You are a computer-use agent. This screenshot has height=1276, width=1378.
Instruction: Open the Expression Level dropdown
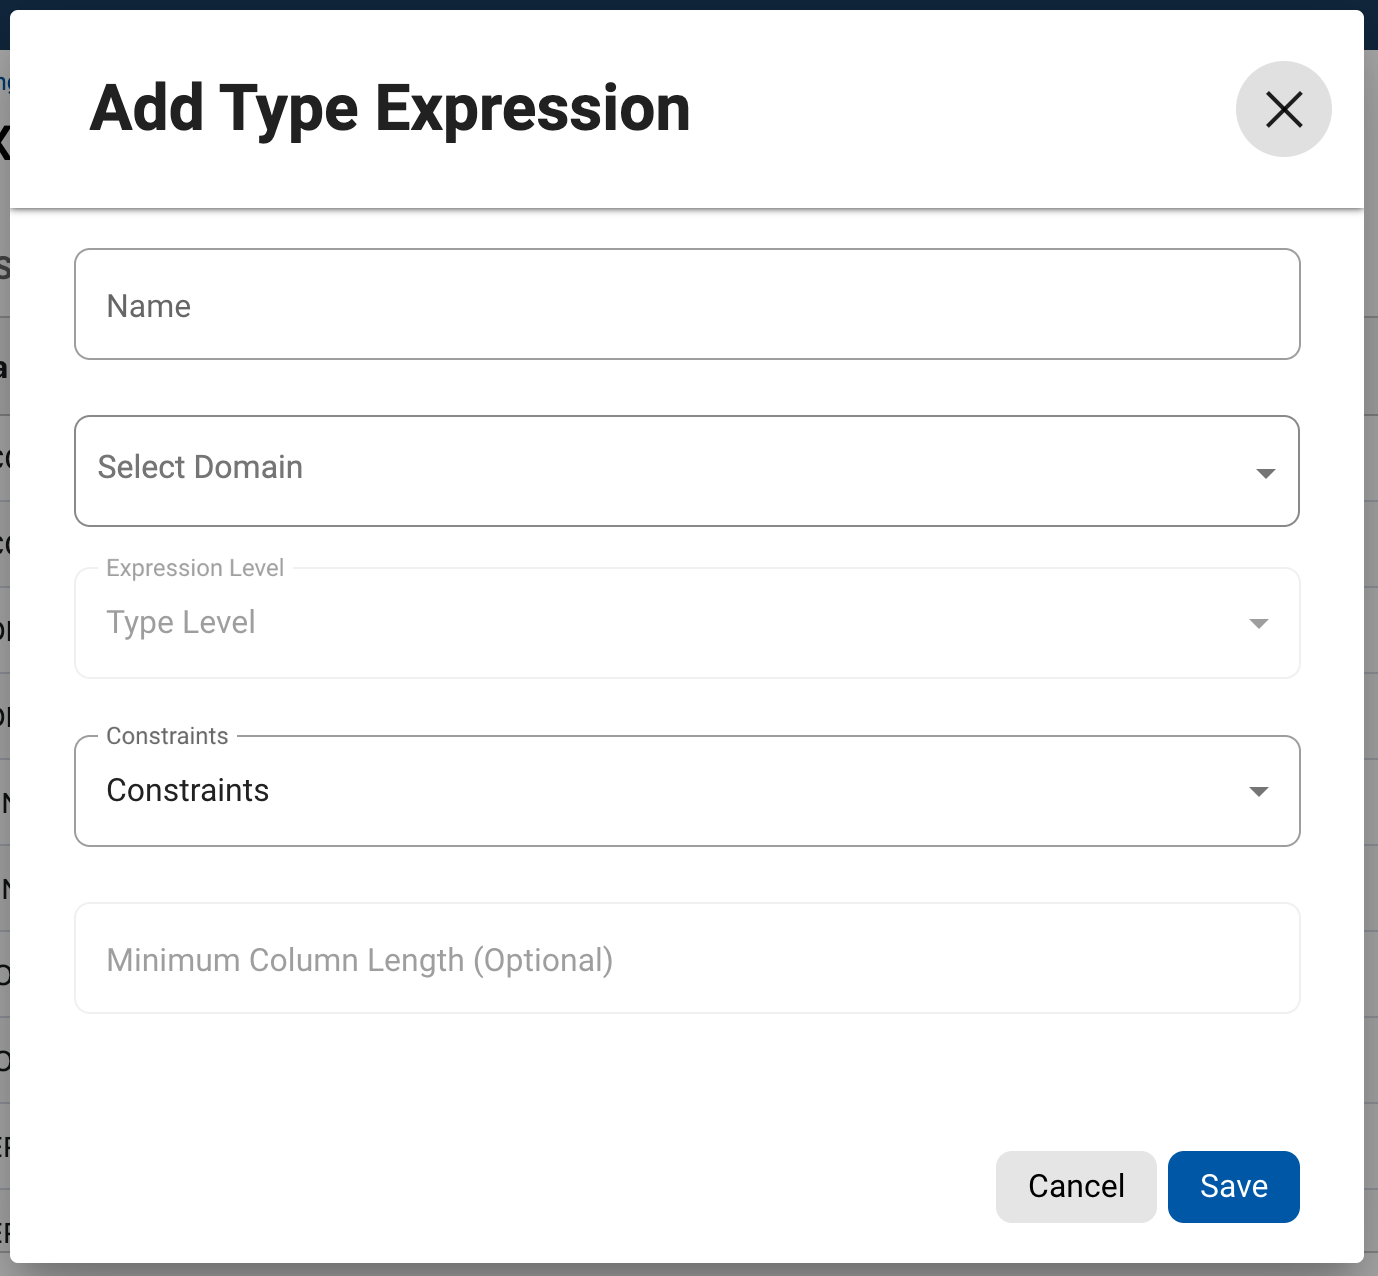pos(686,623)
